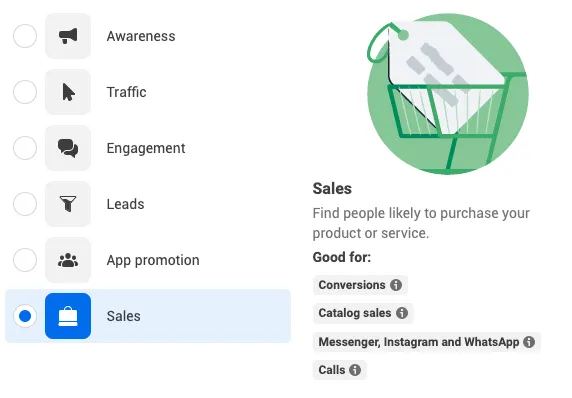Click info icon beside Messenger, Instagram and WhatsApp
Image resolution: width=572 pixels, height=398 pixels.
pyautogui.click(x=529, y=342)
